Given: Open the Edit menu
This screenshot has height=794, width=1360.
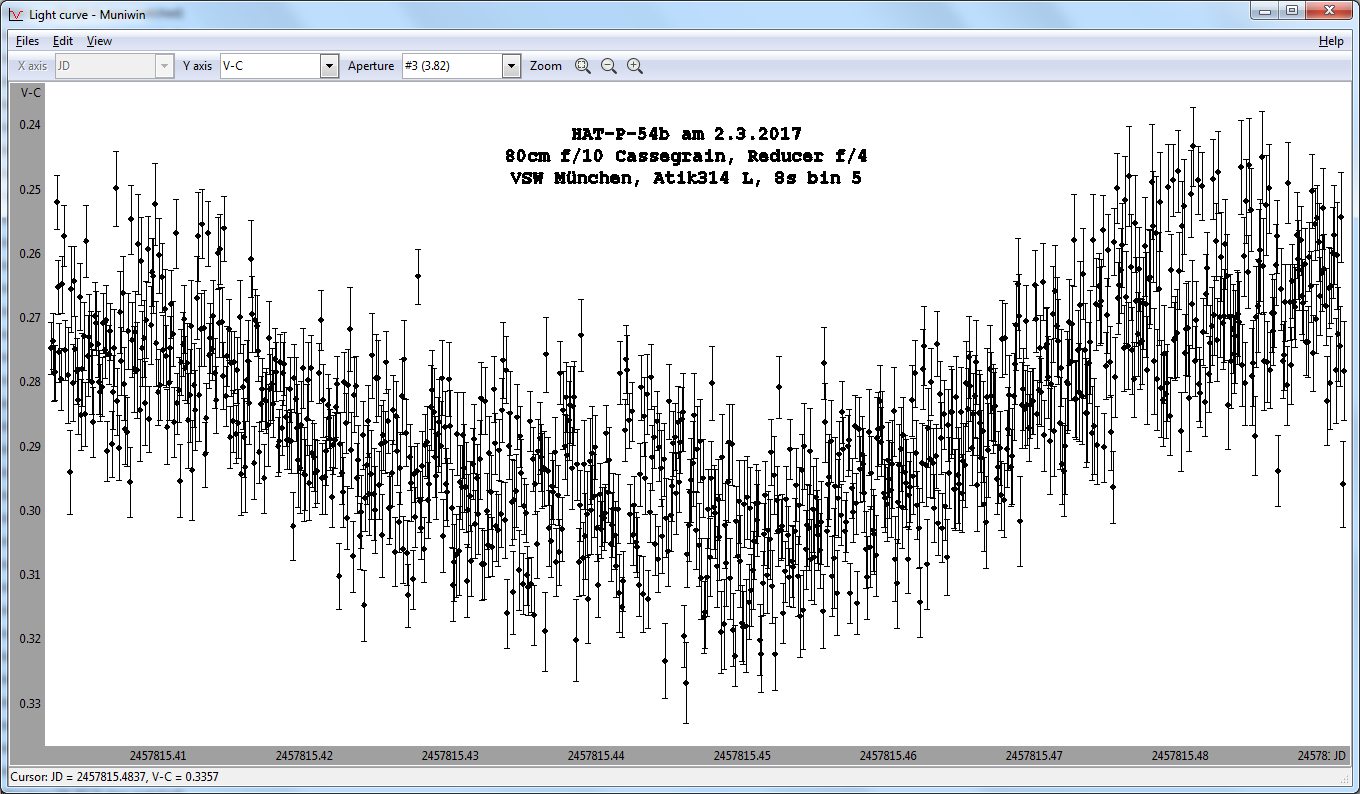Looking at the screenshot, I should pos(63,41).
